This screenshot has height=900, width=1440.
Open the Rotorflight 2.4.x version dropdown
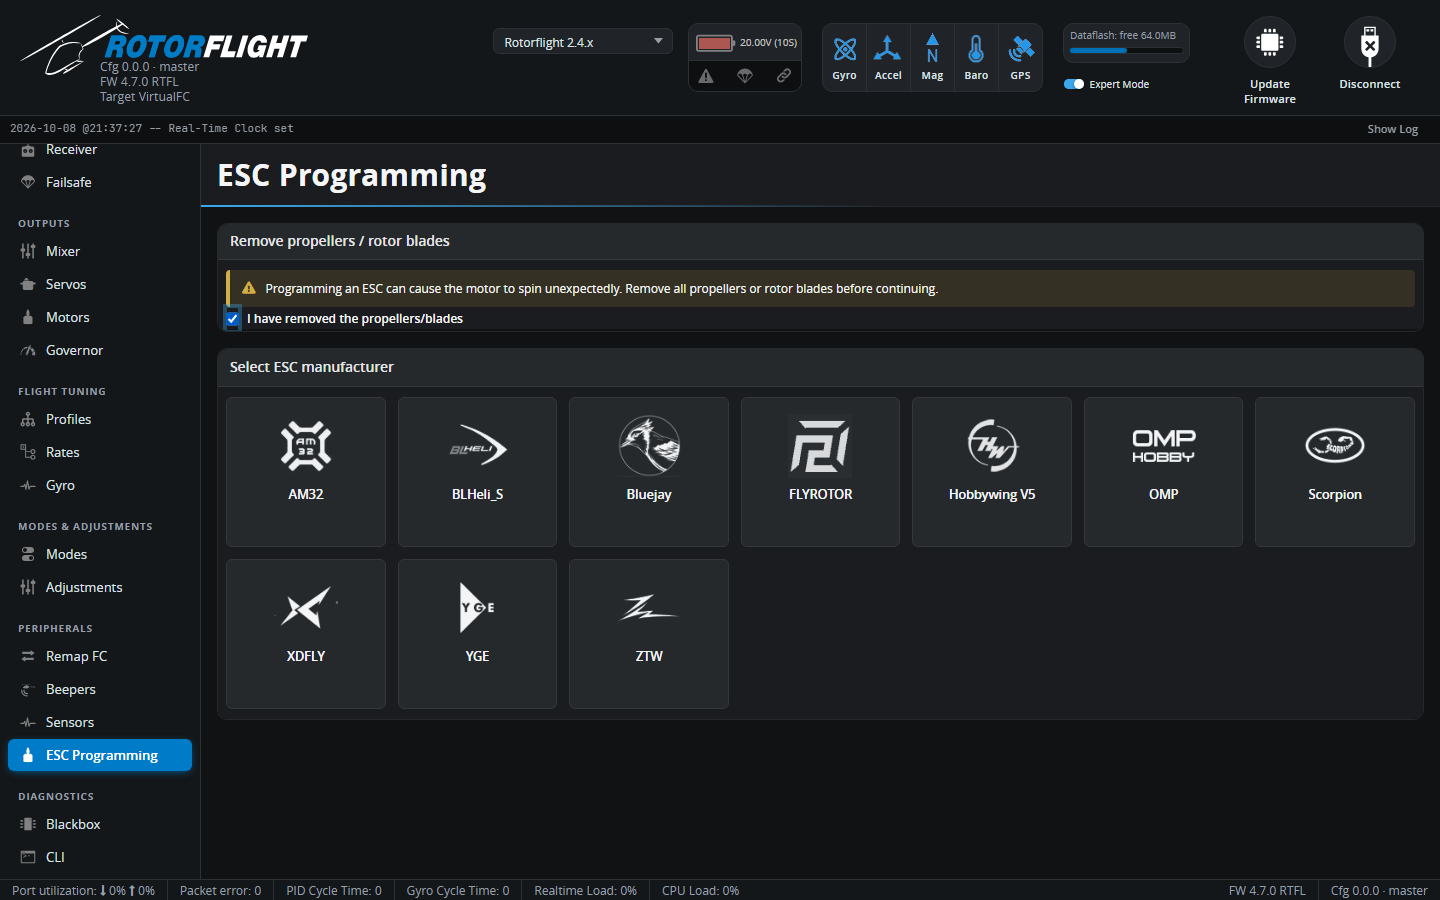point(582,42)
